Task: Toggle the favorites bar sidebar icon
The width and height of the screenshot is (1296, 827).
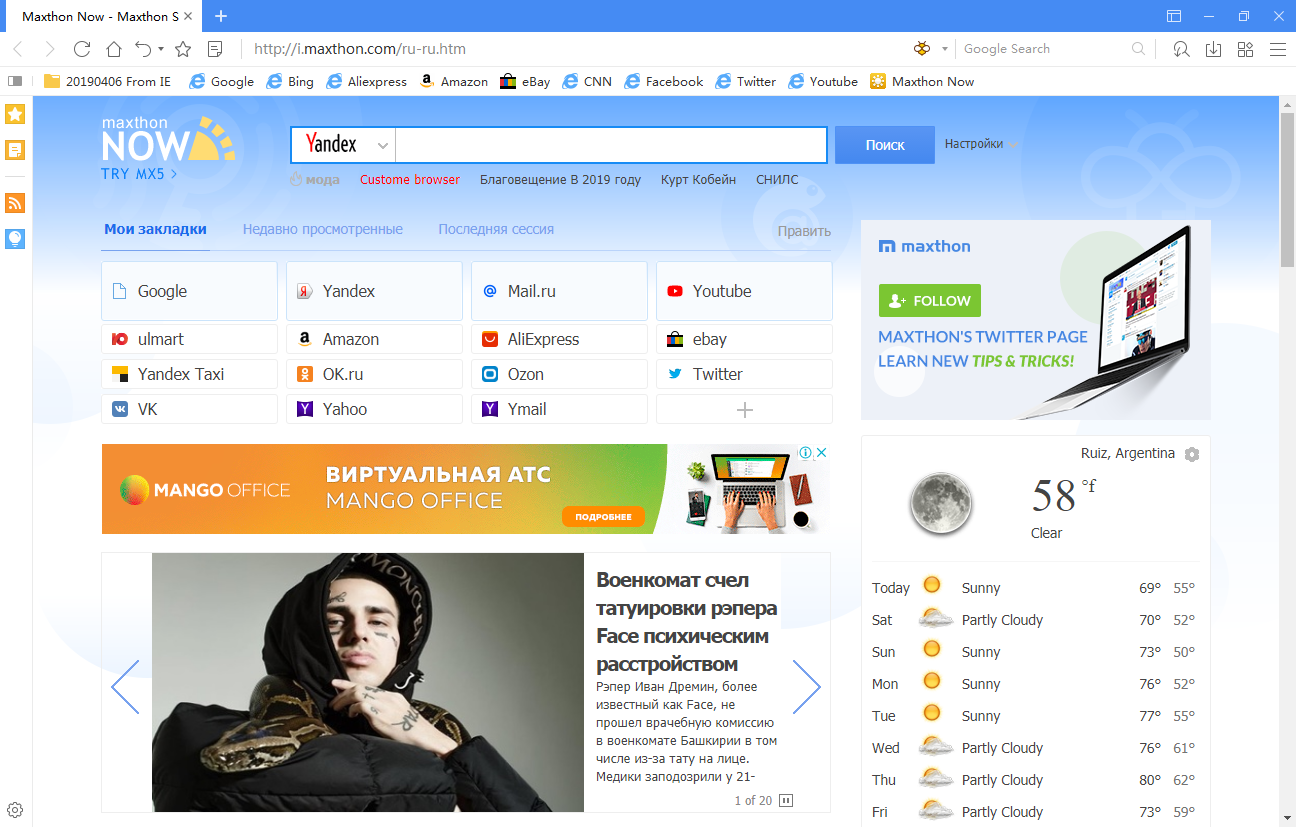Action: click(x=15, y=81)
